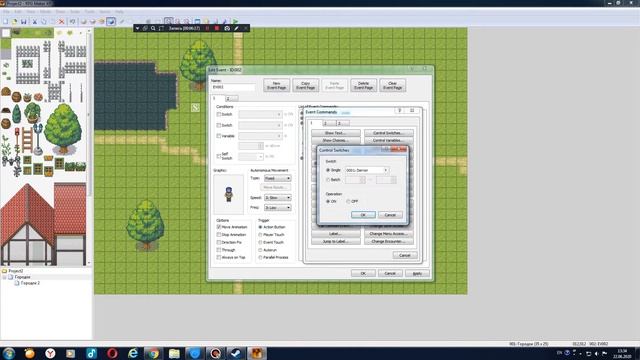Select the Single switch radio button
Viewport: 640px width, 360px height.
(x=328, y=170)
